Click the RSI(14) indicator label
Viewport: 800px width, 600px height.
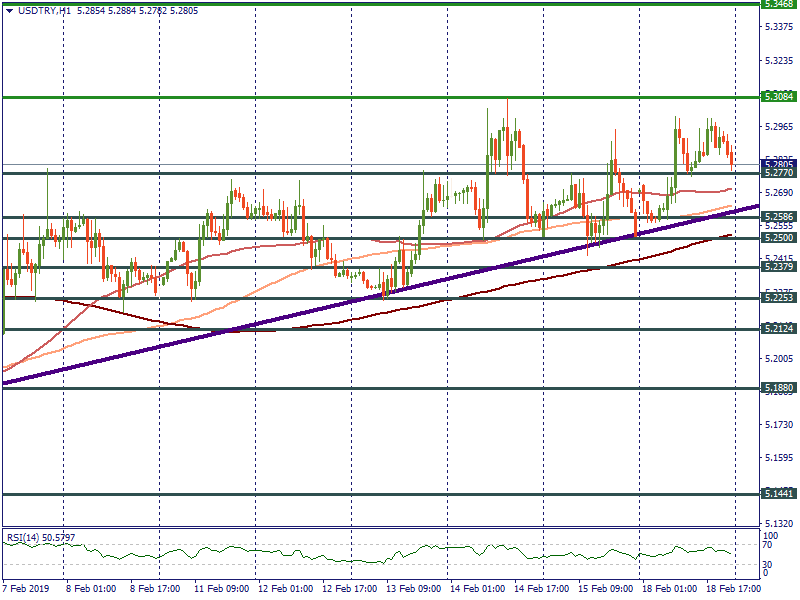pos(26,538)
